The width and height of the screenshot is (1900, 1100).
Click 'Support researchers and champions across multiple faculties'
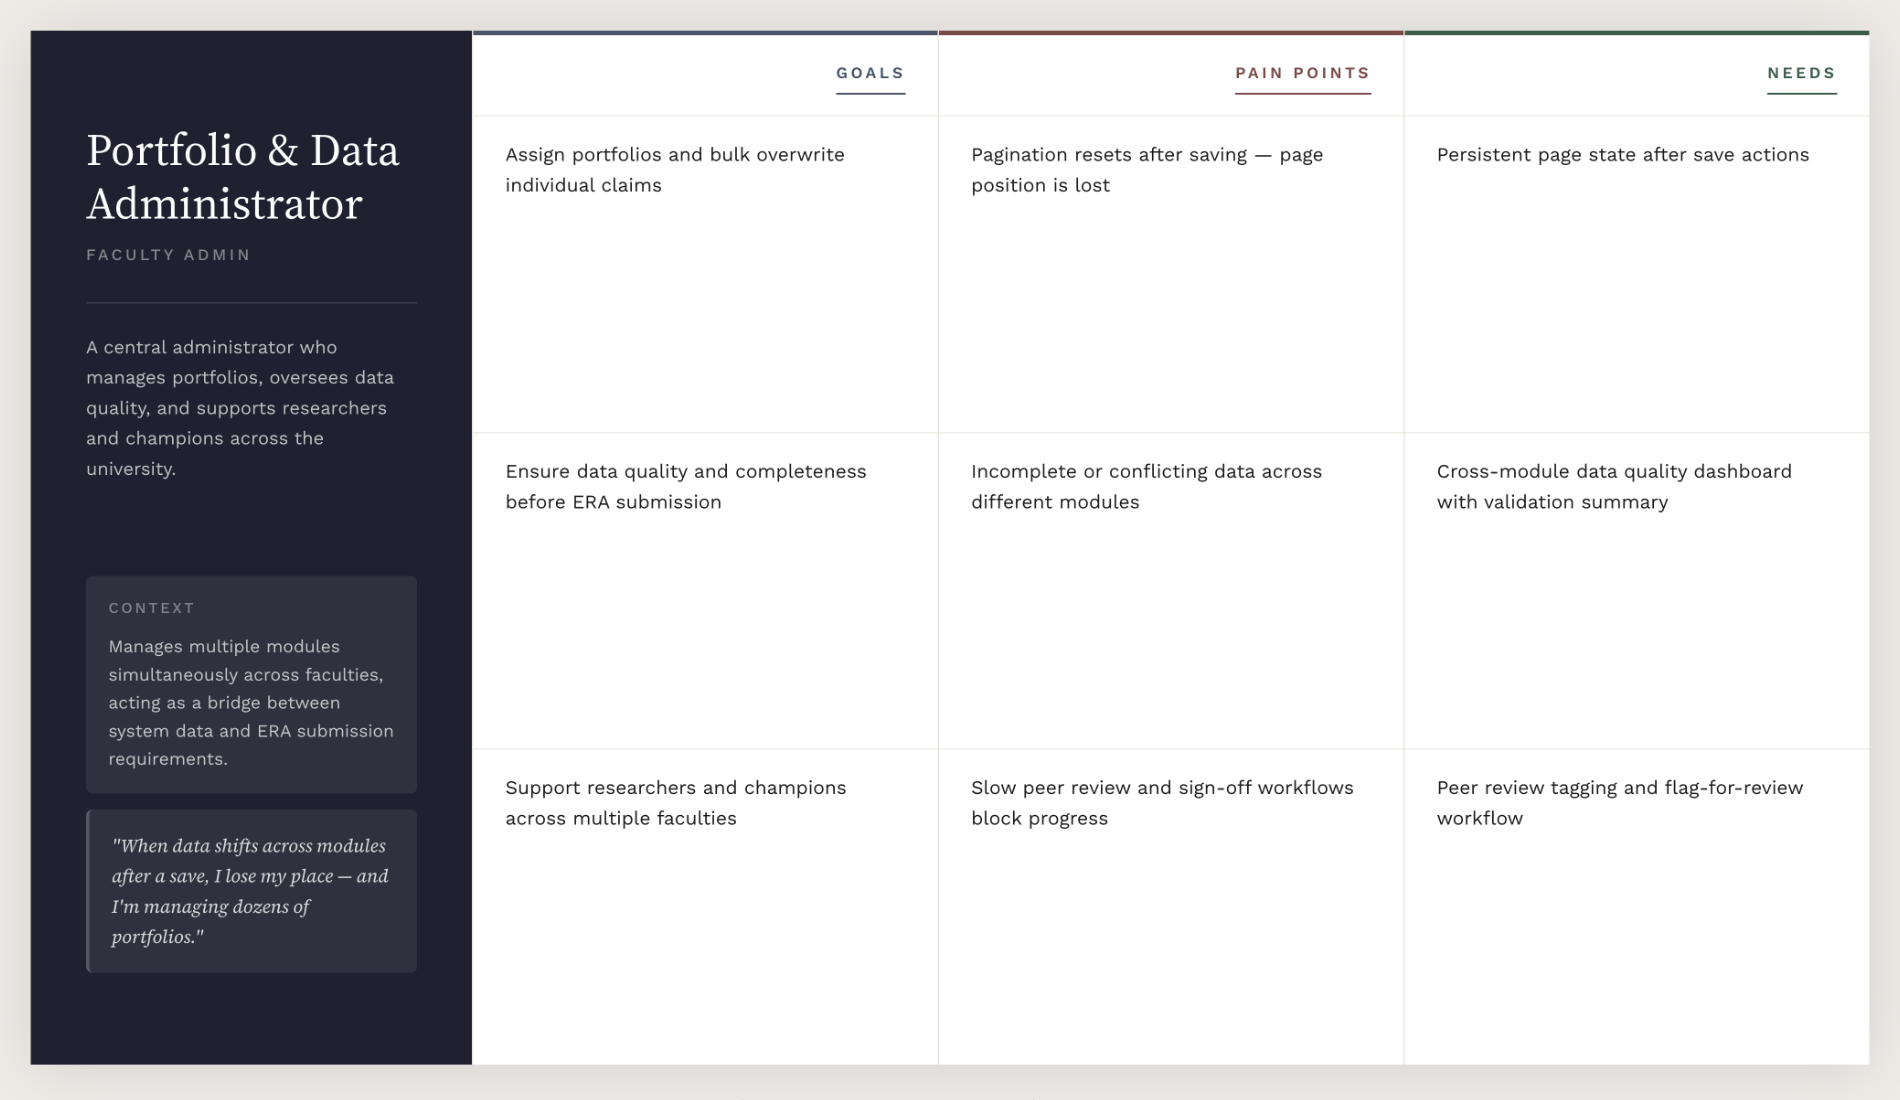pos(676,803)
